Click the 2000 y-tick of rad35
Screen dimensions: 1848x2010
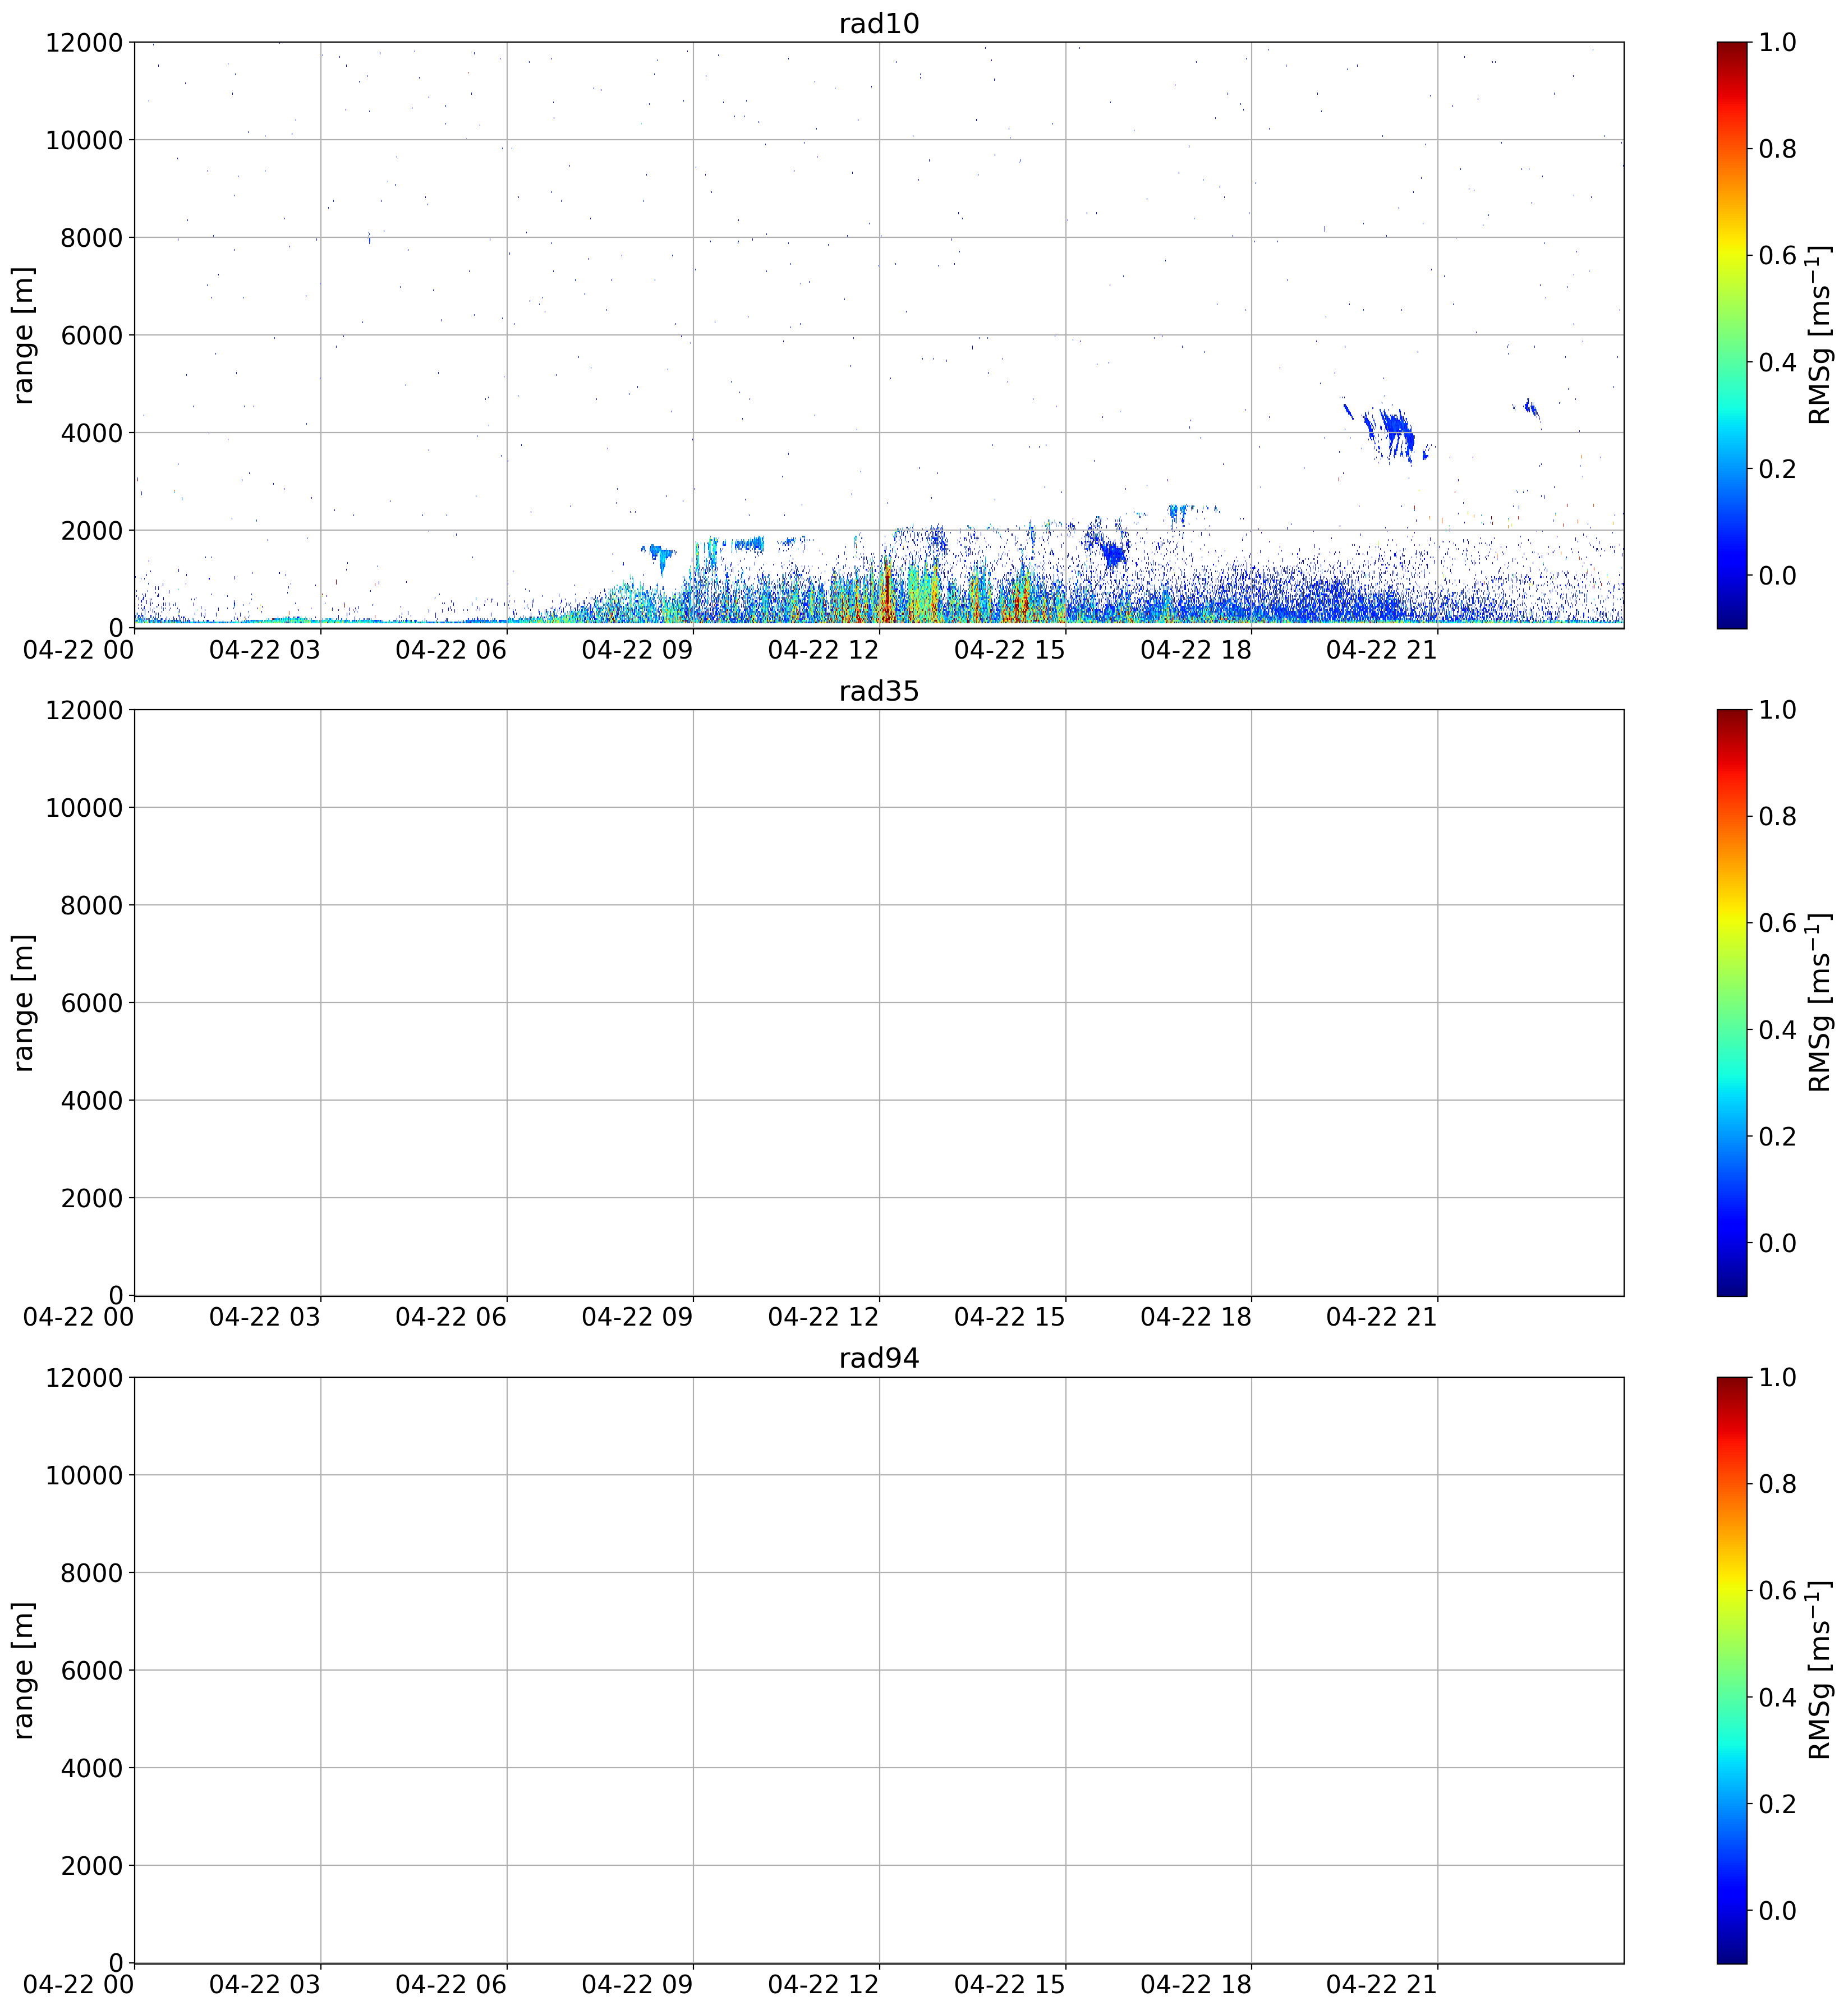92,1198
